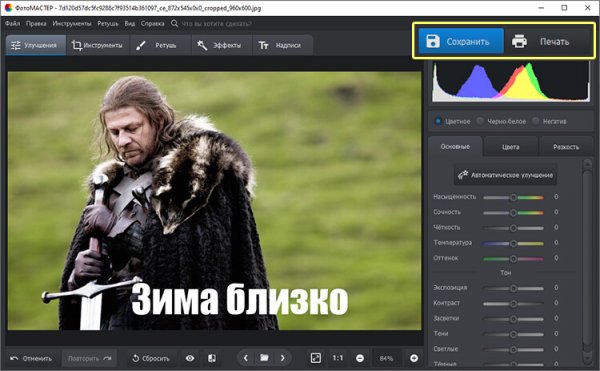Set zoom to 1:1
Image resolution: width=600 pixels, height=371 pixels.
pyautogui.click(x=338, y=358)
